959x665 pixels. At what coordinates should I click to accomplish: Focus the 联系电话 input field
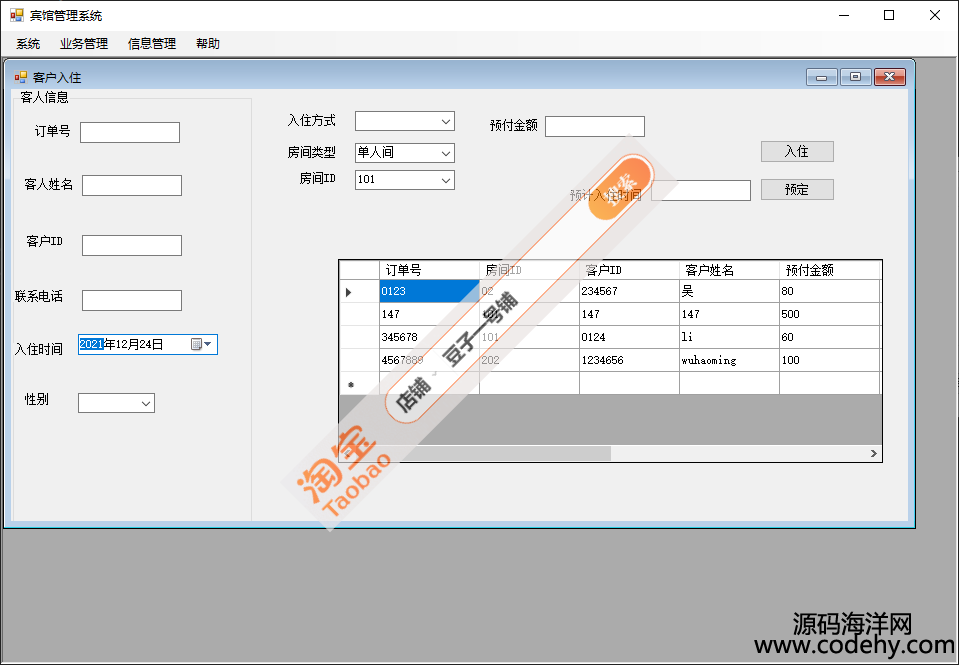point(132,300)
